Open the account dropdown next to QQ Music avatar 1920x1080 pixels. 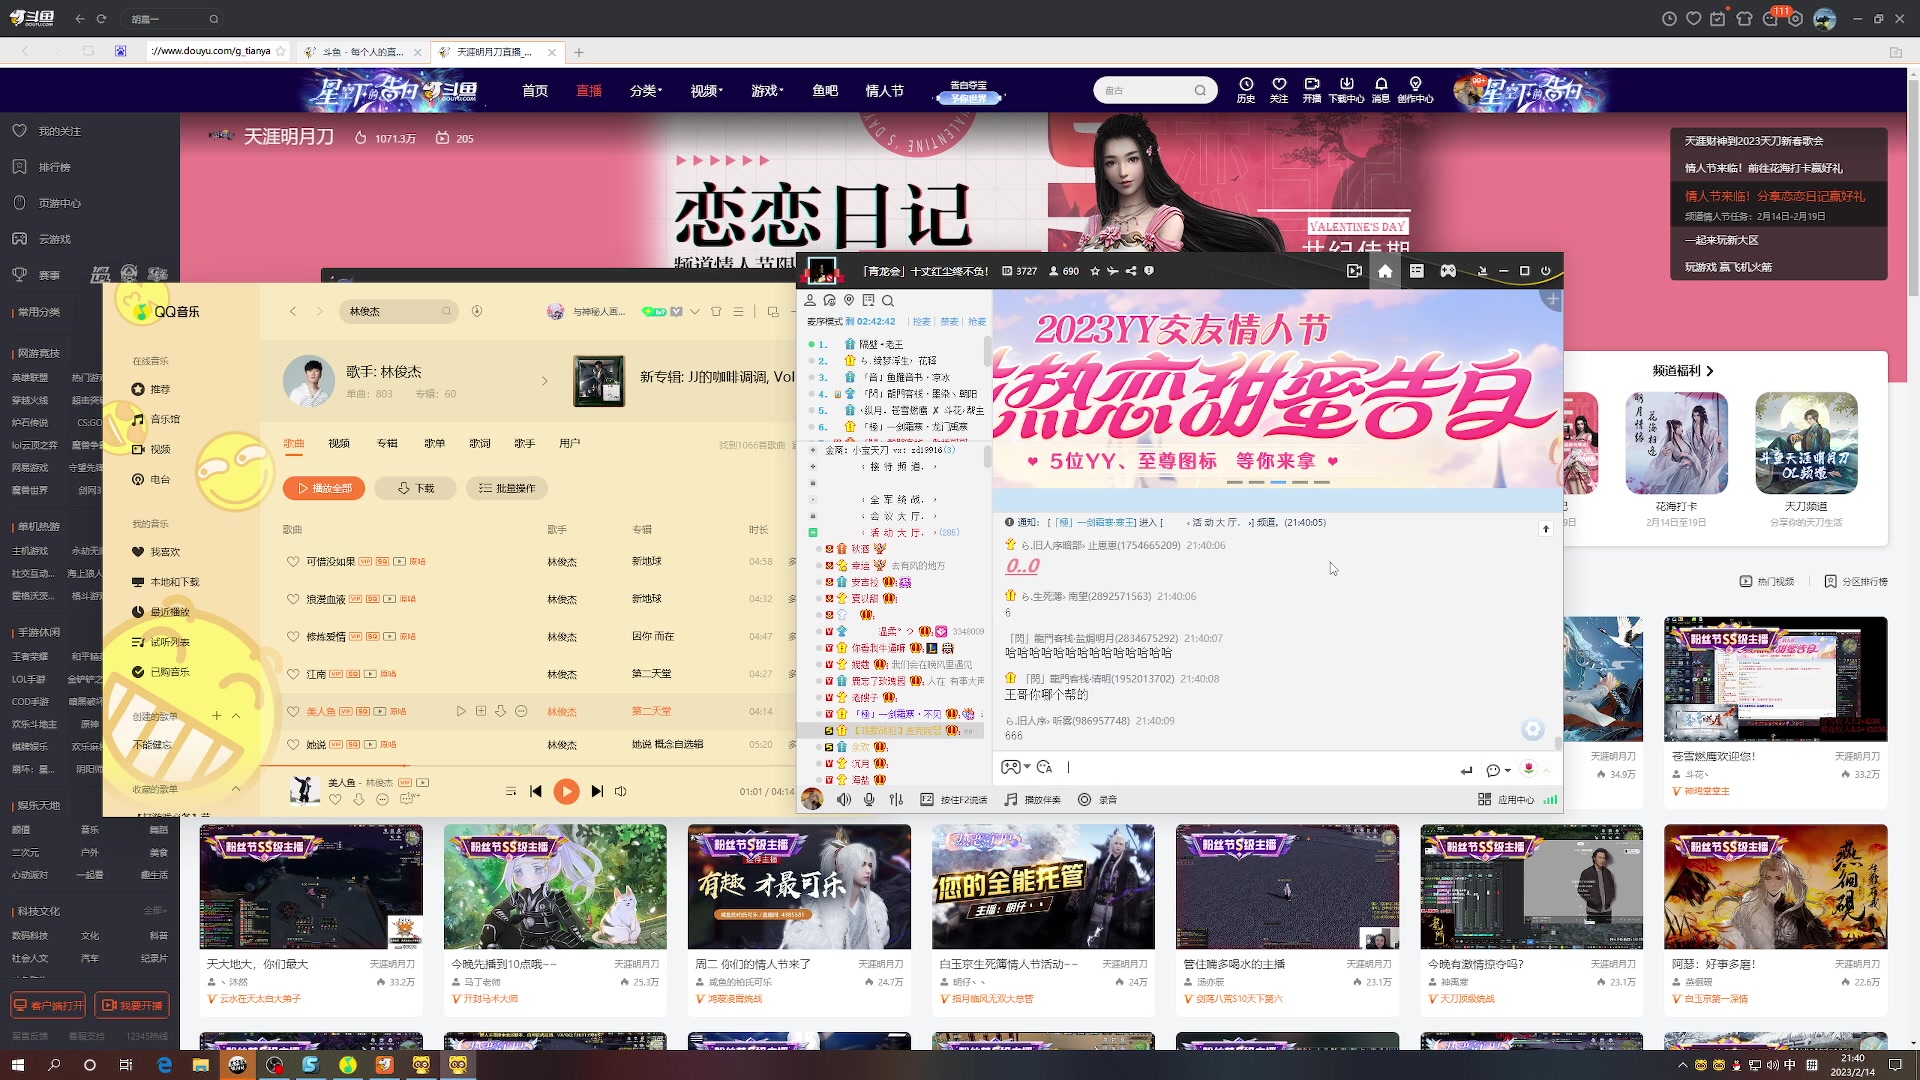697,311
